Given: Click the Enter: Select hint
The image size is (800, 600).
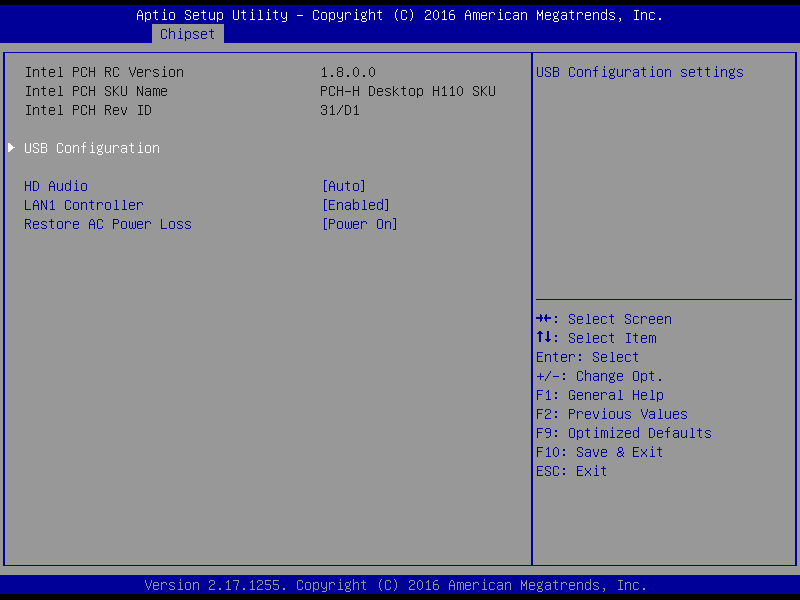Looking at the screenshot, I should click(x=588, y=357).
